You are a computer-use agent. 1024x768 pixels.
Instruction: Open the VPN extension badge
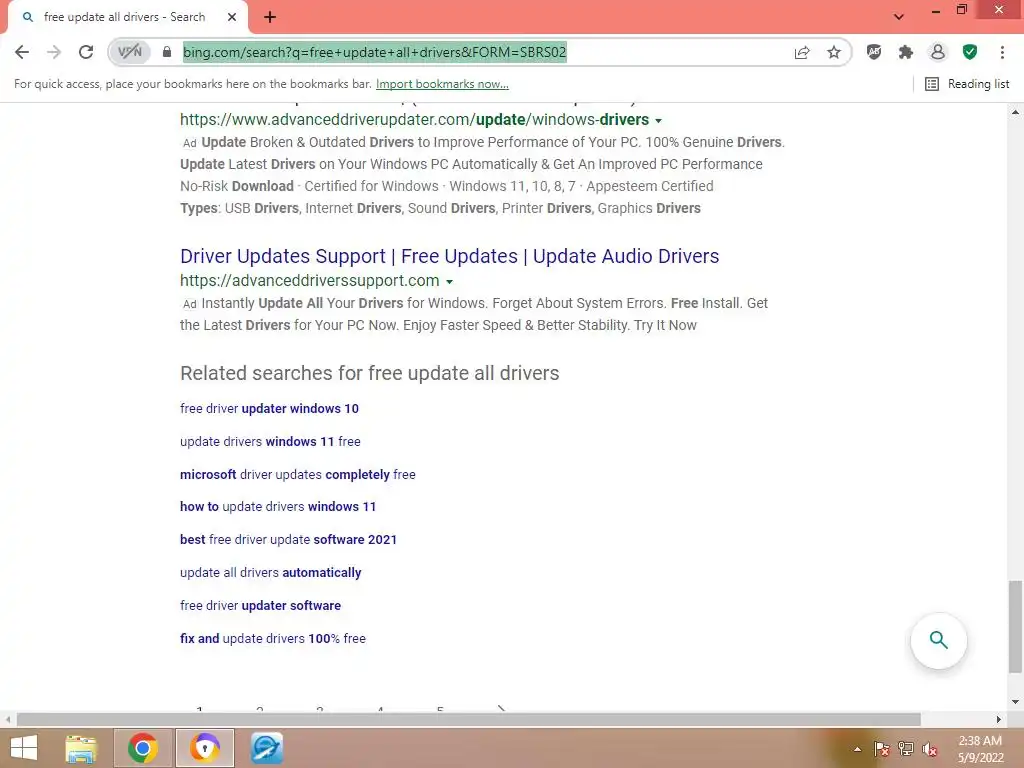[x=129, y=52]
